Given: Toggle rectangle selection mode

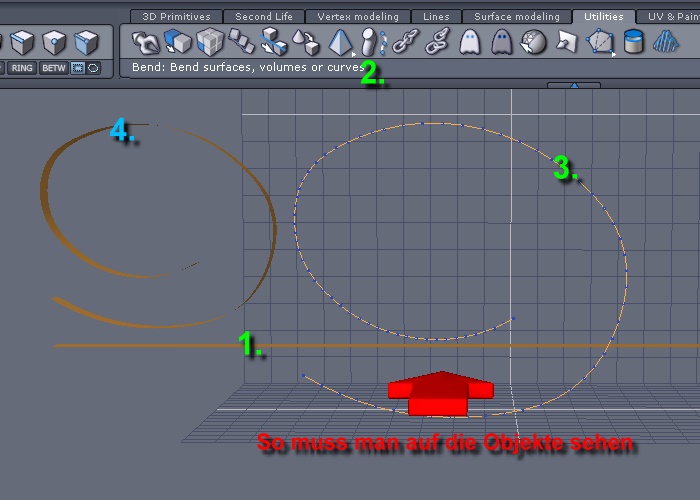Looking at the screenshot, I should click(77, 68).
